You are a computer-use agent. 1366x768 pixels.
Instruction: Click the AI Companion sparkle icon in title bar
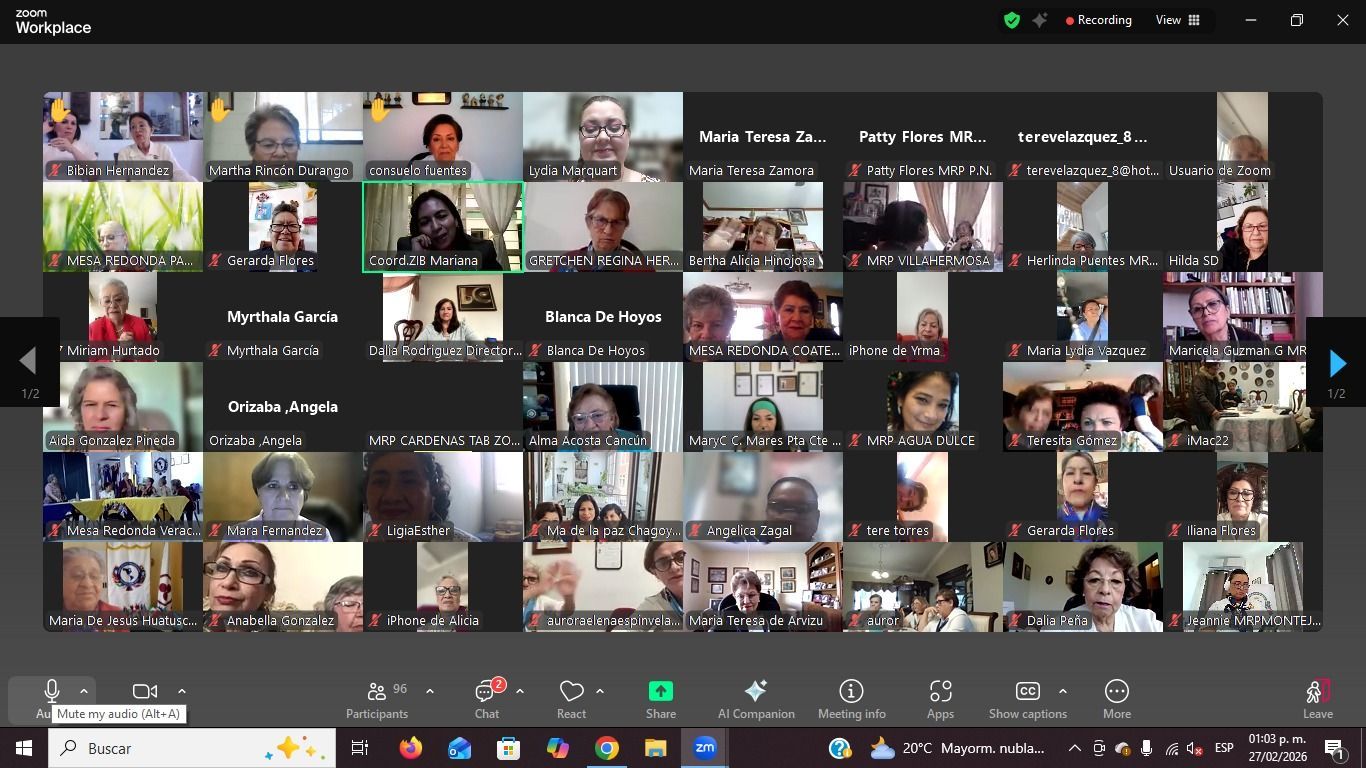pos(1040,20)
